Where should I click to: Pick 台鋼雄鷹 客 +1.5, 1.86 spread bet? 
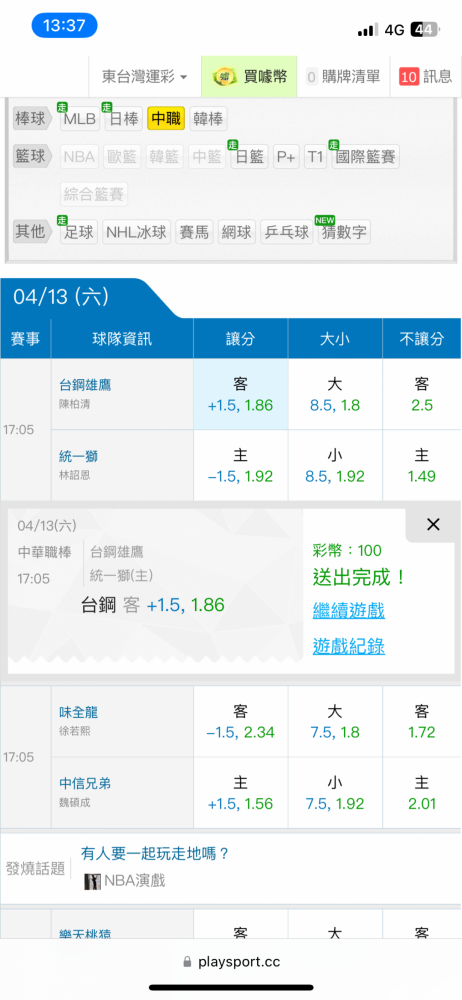point(241,395)
